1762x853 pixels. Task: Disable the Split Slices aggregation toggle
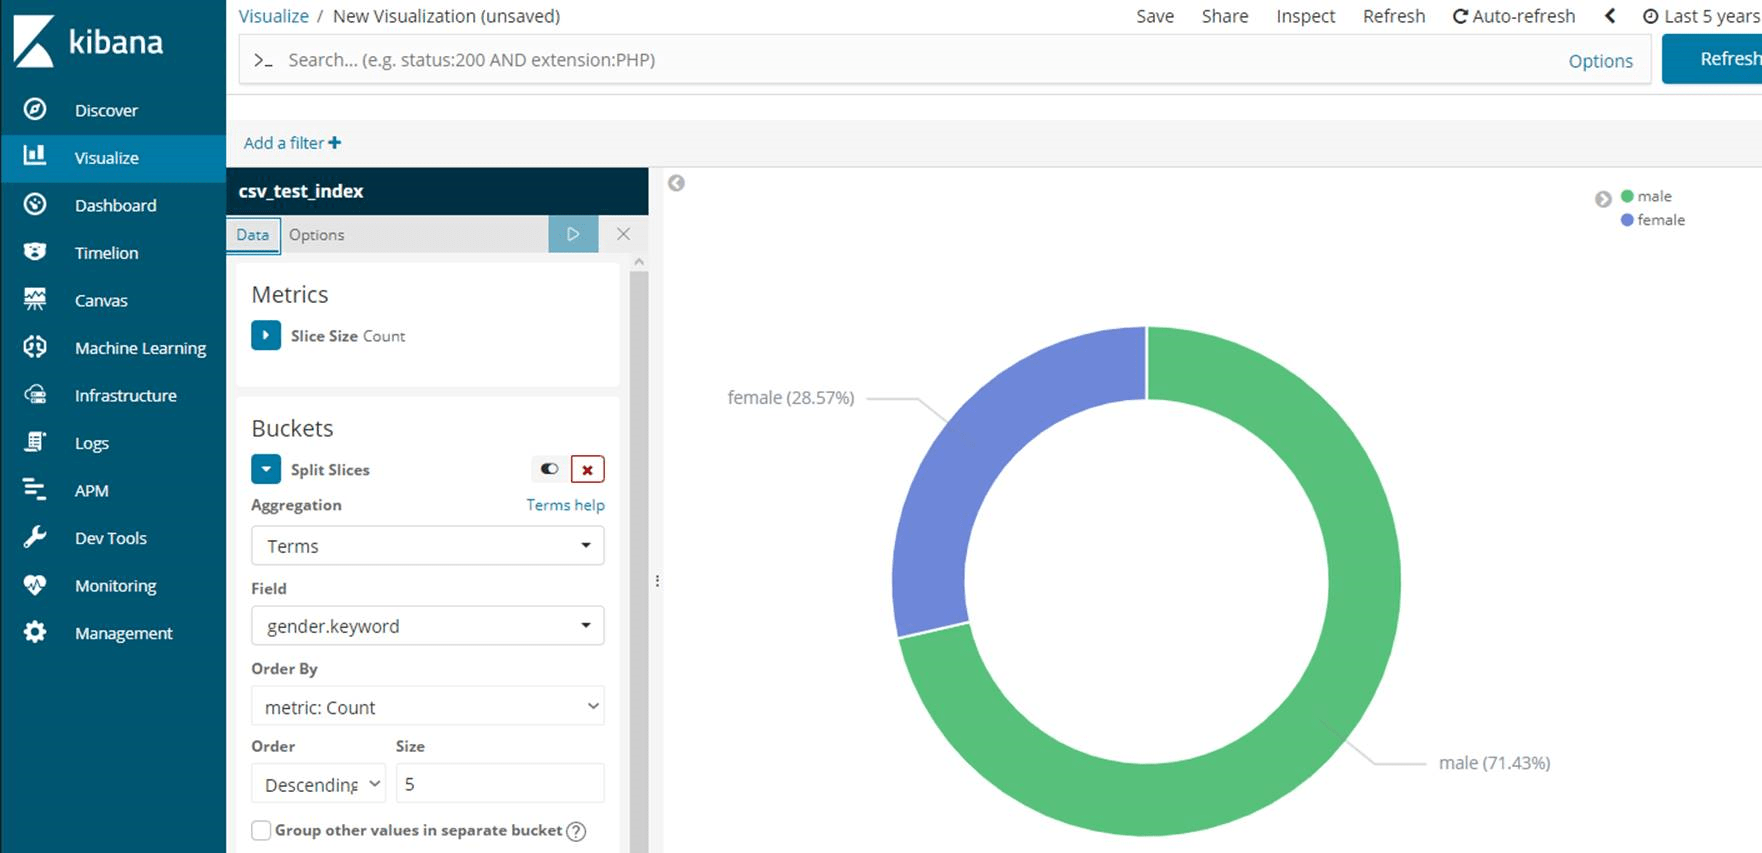tap(549, 469)
